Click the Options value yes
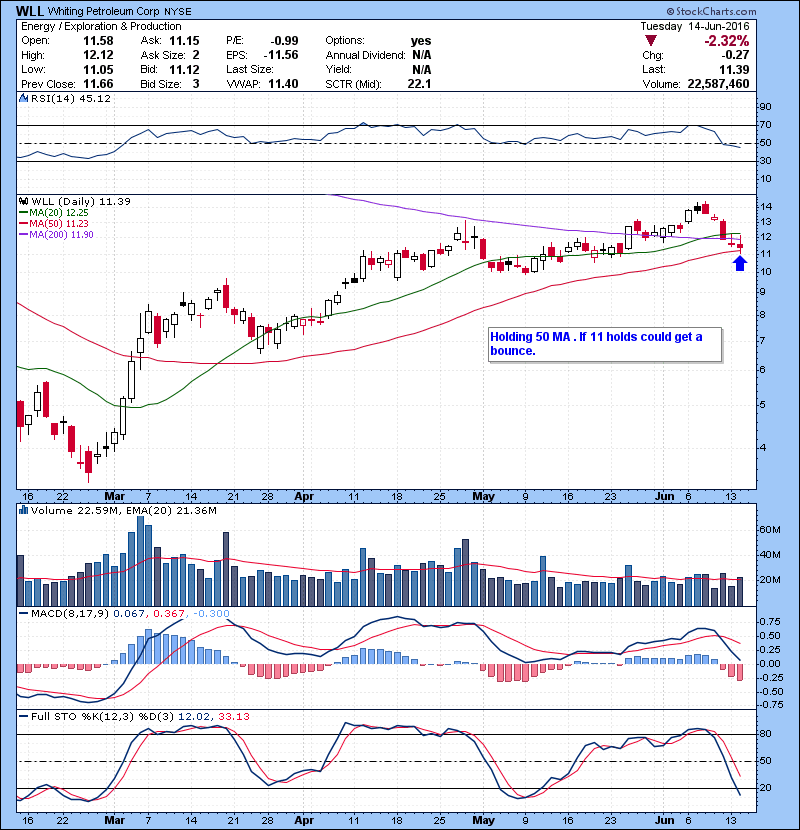This screenshot has height=830, width=800. click(x=421, y=41)
